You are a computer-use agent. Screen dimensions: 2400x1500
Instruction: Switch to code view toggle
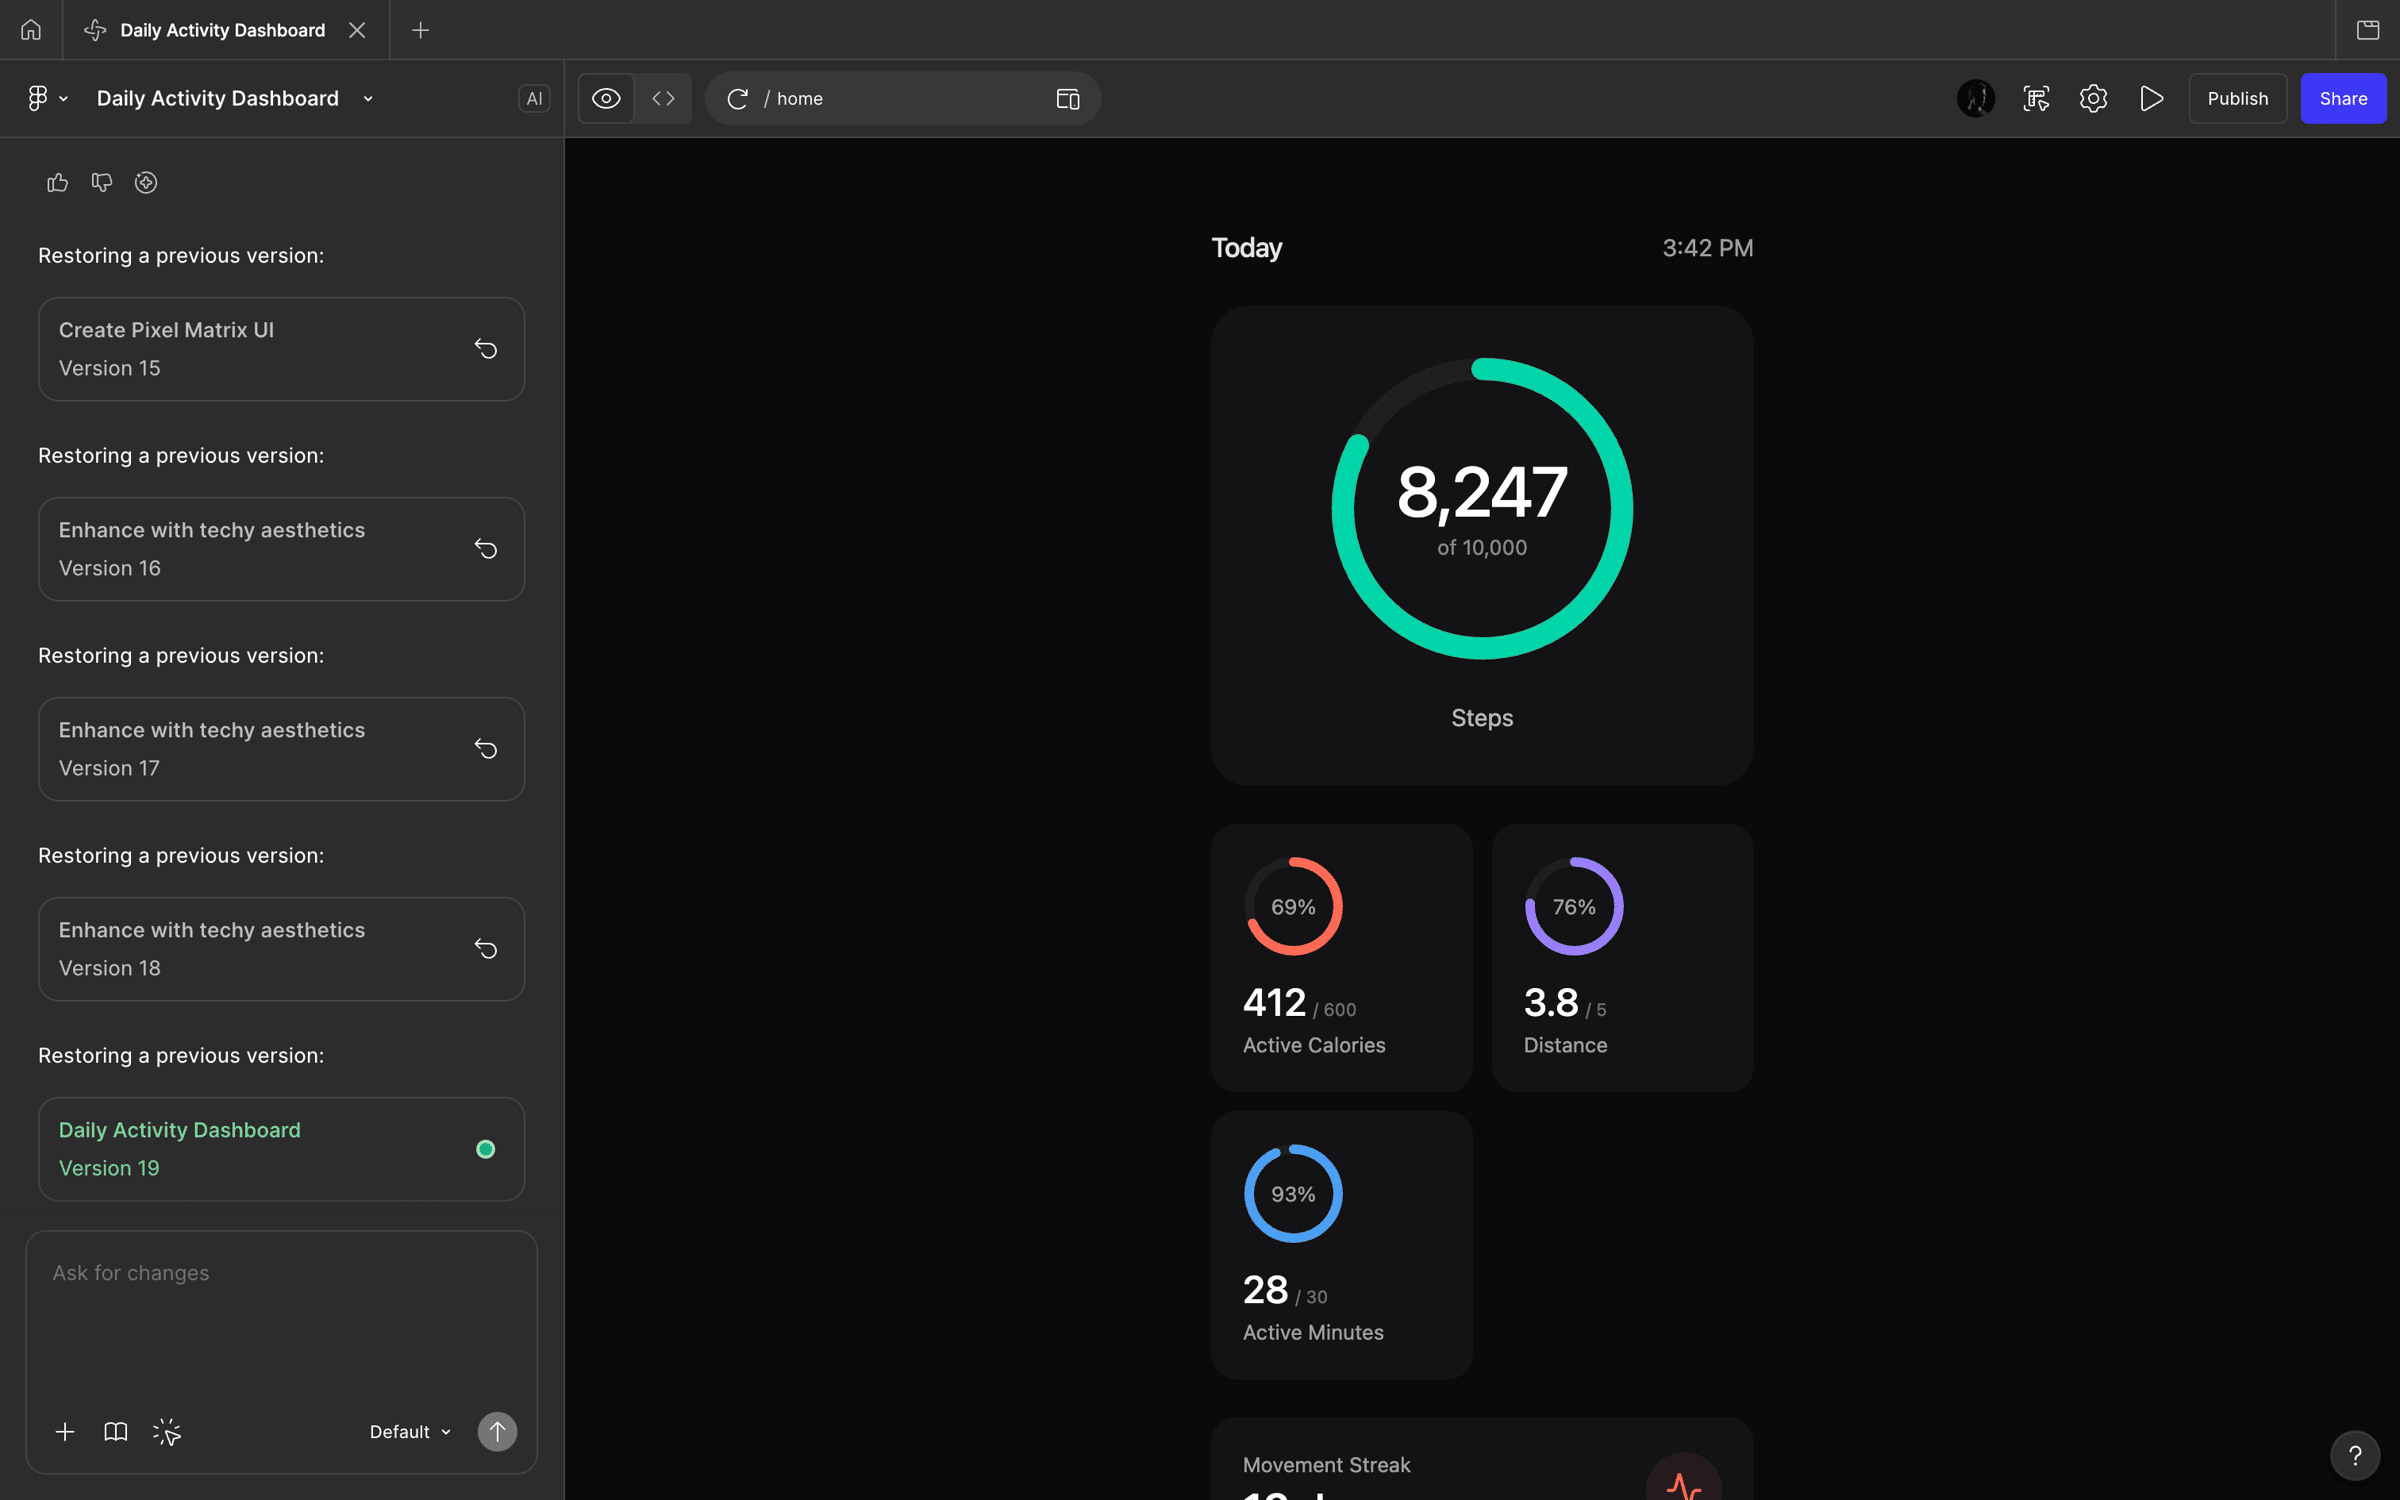[x=663, y=98]
